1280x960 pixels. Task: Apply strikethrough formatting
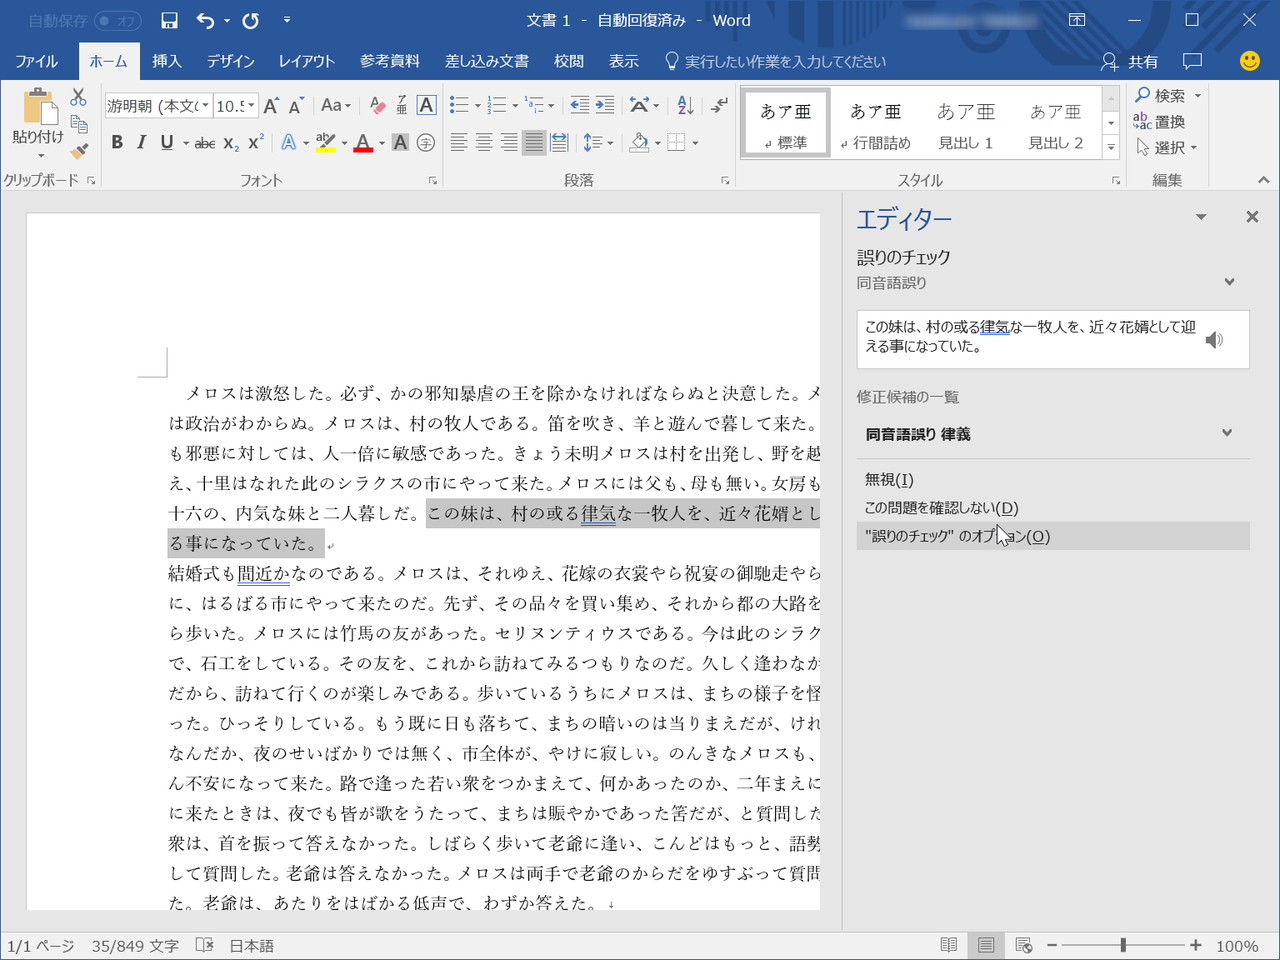click(204, 142)
